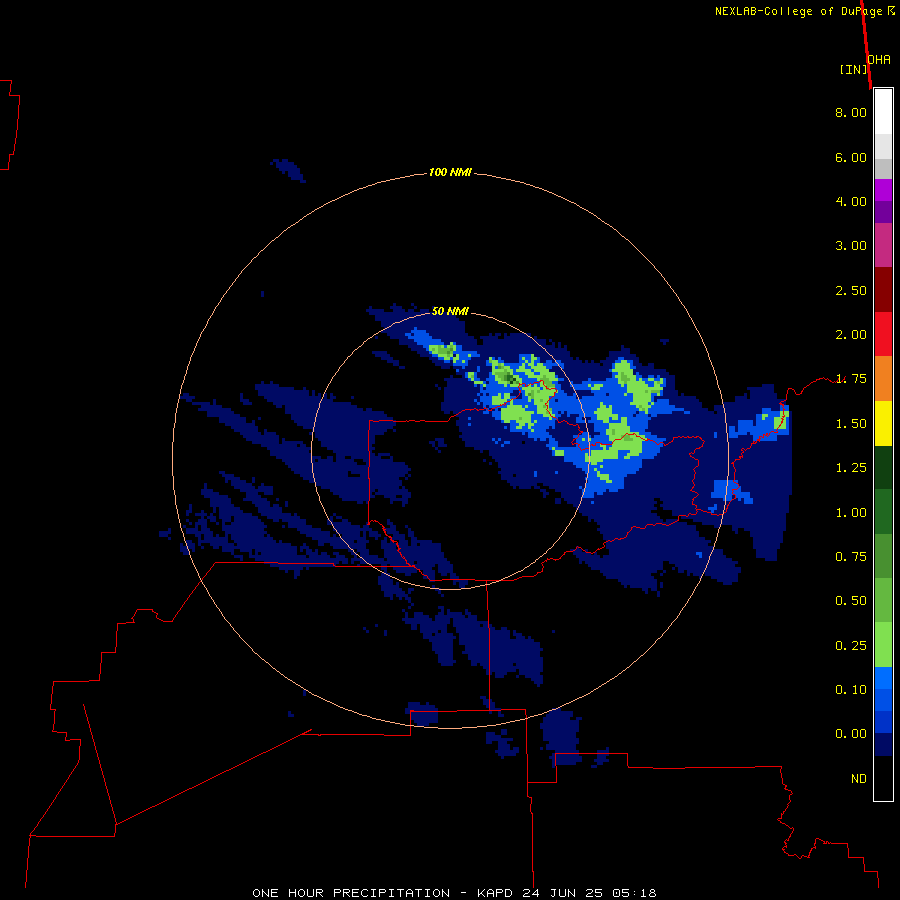Viewport: 900px width, 900px height.
Task: Select the lightest green legend swatch
Action: click(883, 645)
